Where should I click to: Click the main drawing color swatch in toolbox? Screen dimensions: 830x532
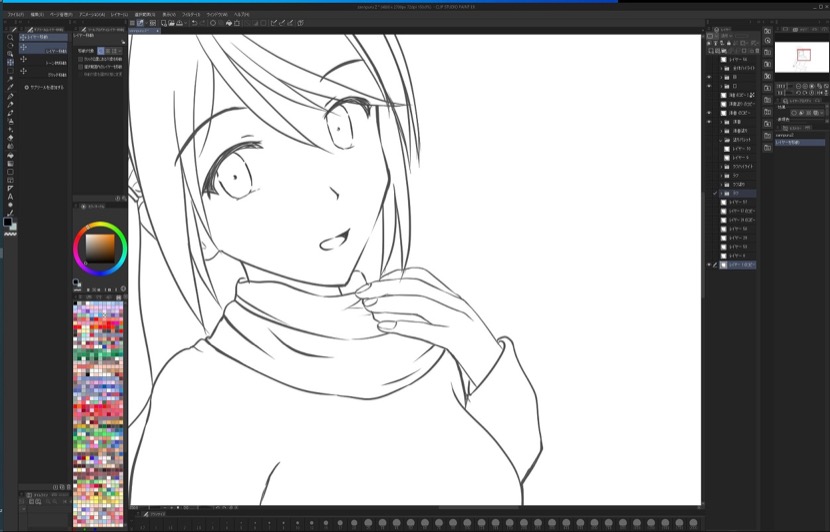[7, 222]
